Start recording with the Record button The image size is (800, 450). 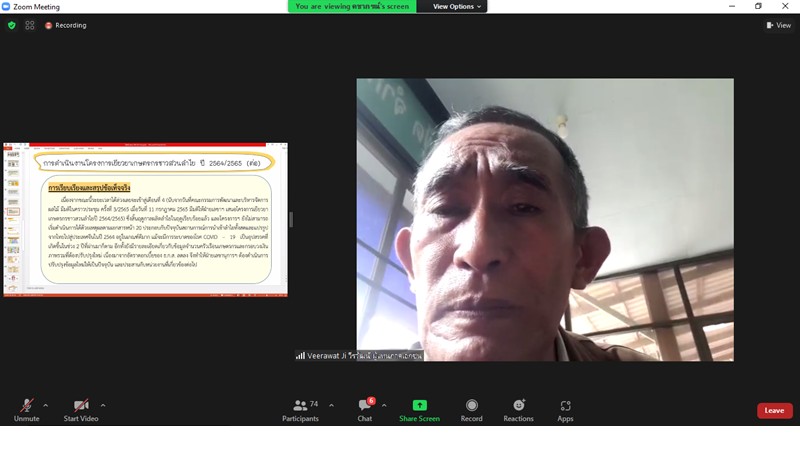click(471, 410)
